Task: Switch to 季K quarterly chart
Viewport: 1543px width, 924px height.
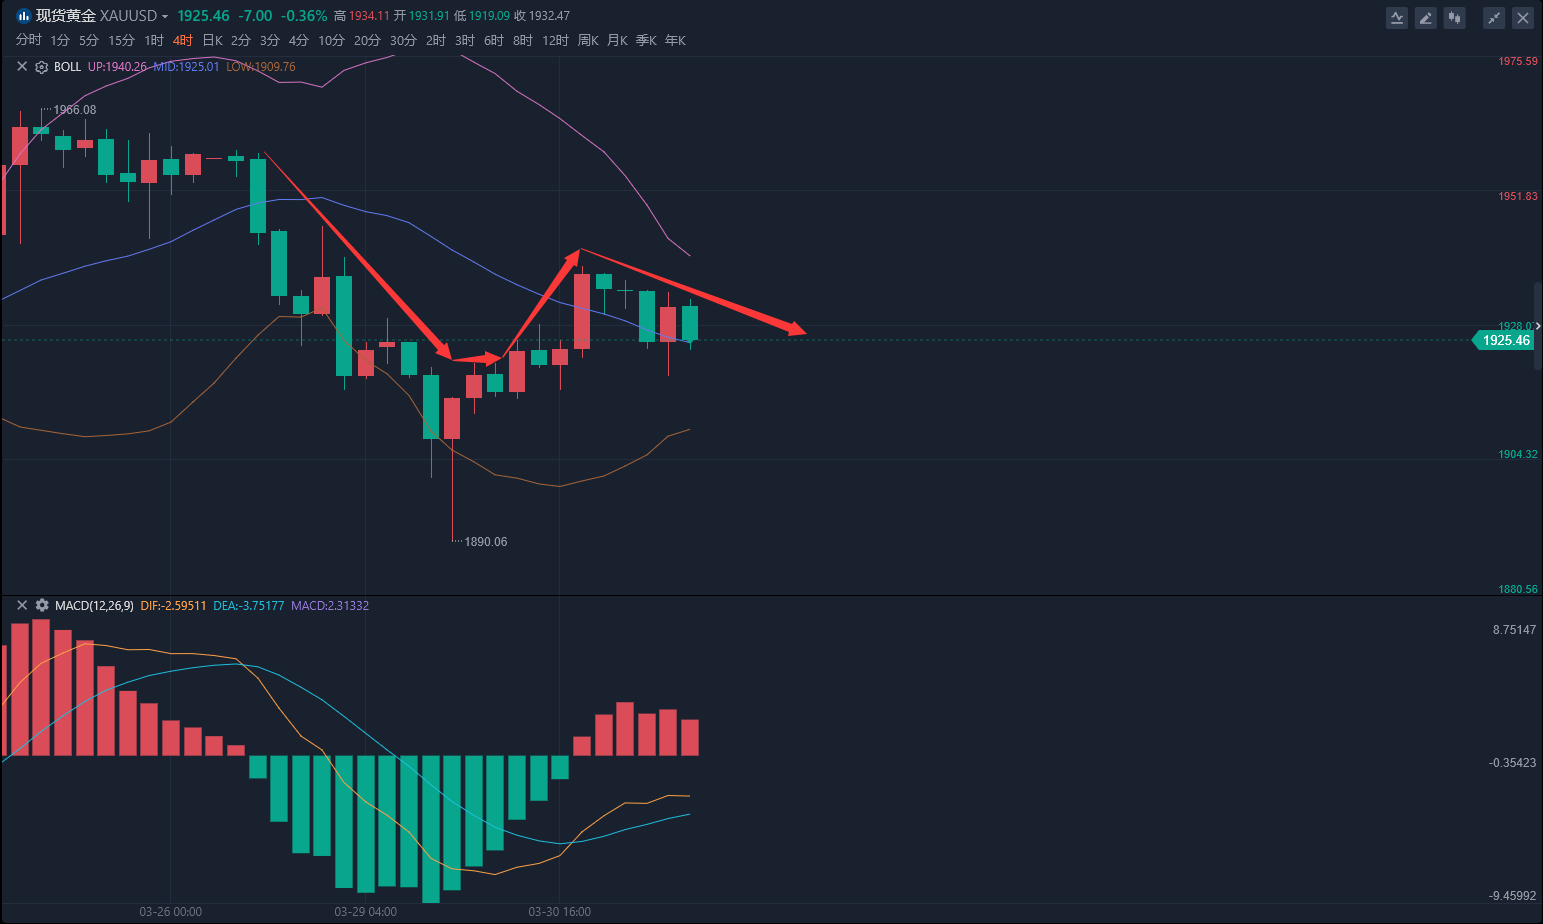Action: point(646,40)
